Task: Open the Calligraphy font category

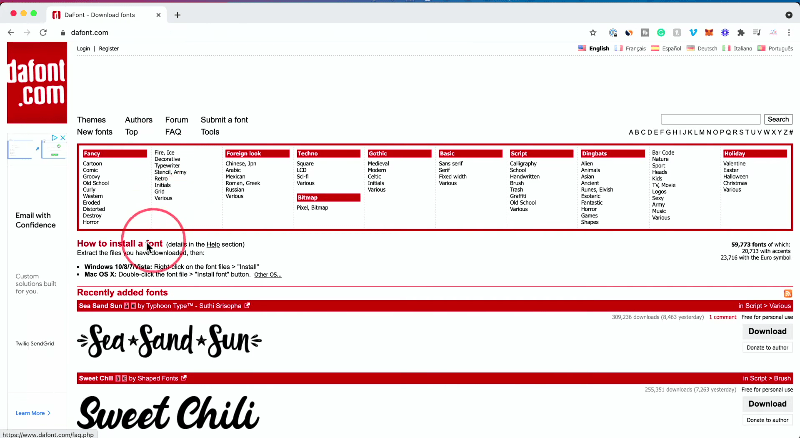Action: pyautogui.click(x=523, y=164)
